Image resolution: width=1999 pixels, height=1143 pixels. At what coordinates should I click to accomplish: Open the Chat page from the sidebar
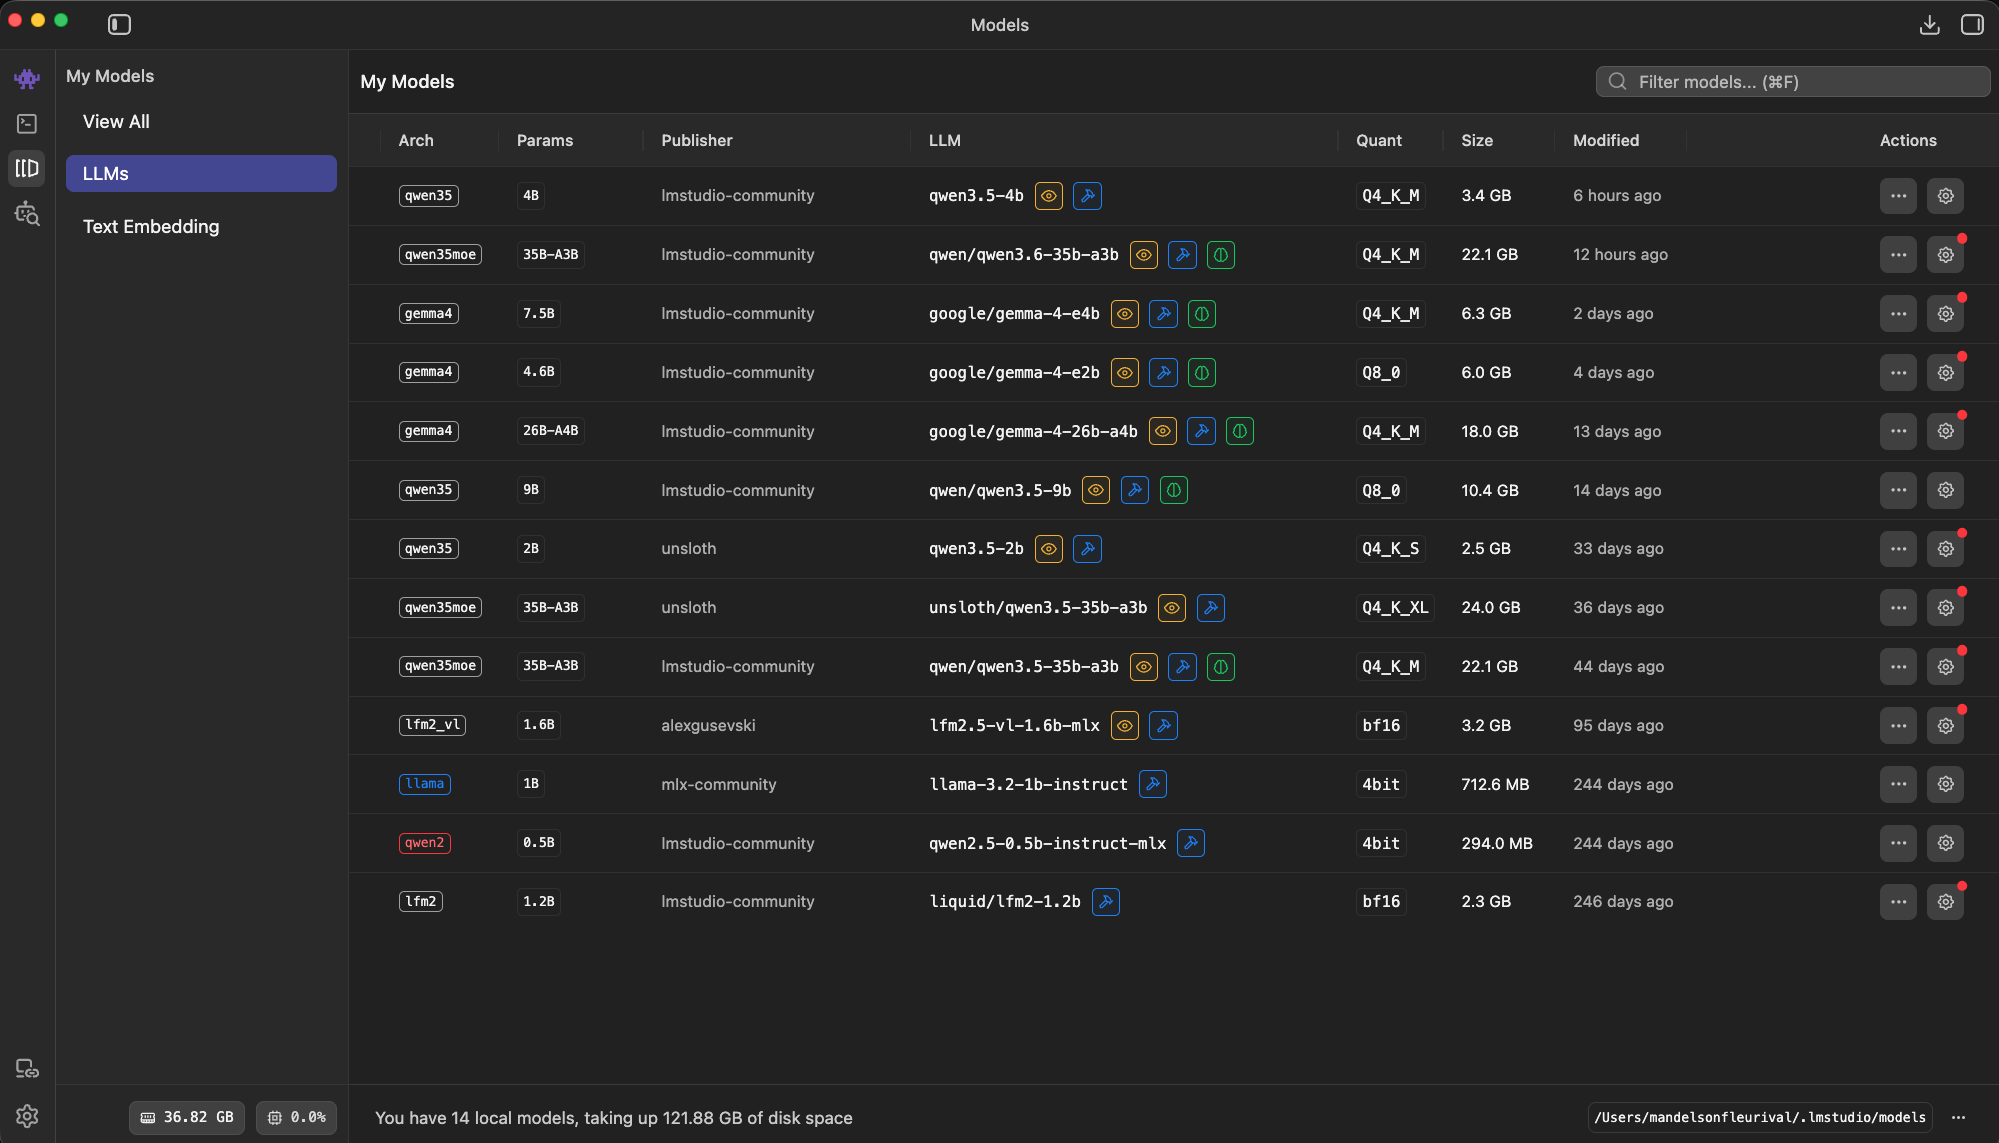tap(27, 78)
